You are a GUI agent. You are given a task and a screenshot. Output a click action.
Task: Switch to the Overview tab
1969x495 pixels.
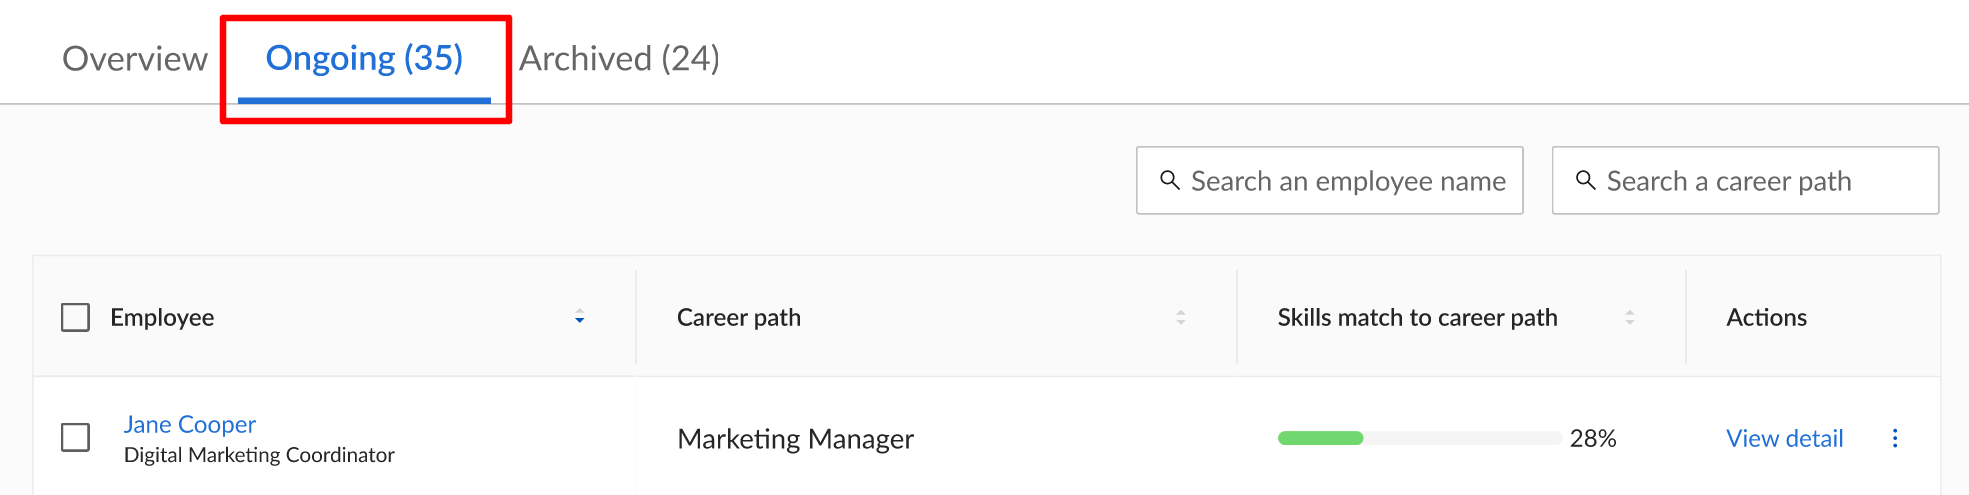[x=135, y=58]
